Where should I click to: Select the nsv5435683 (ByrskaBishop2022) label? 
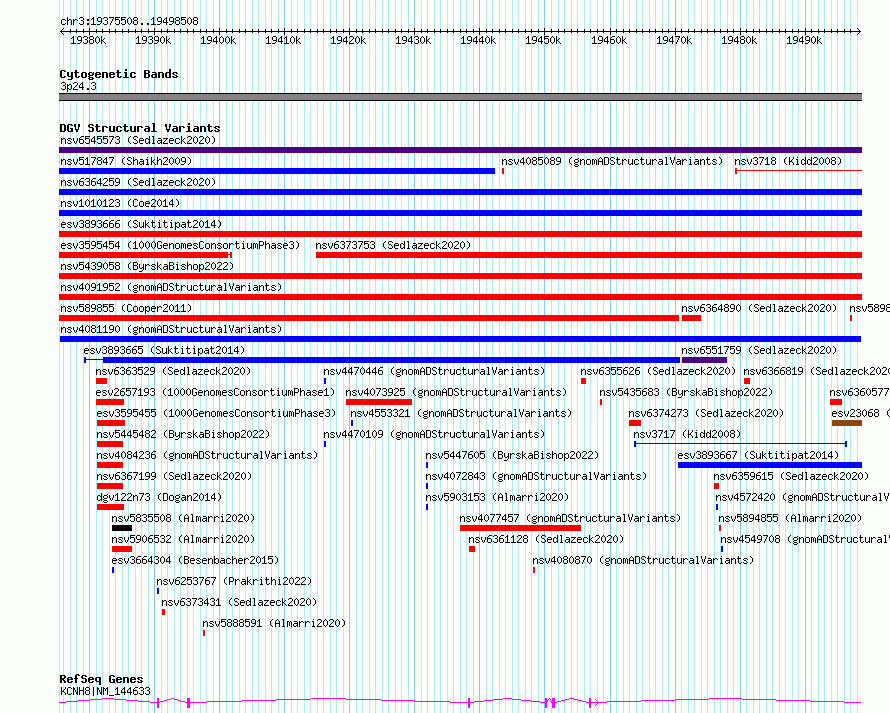click(686, 392)
